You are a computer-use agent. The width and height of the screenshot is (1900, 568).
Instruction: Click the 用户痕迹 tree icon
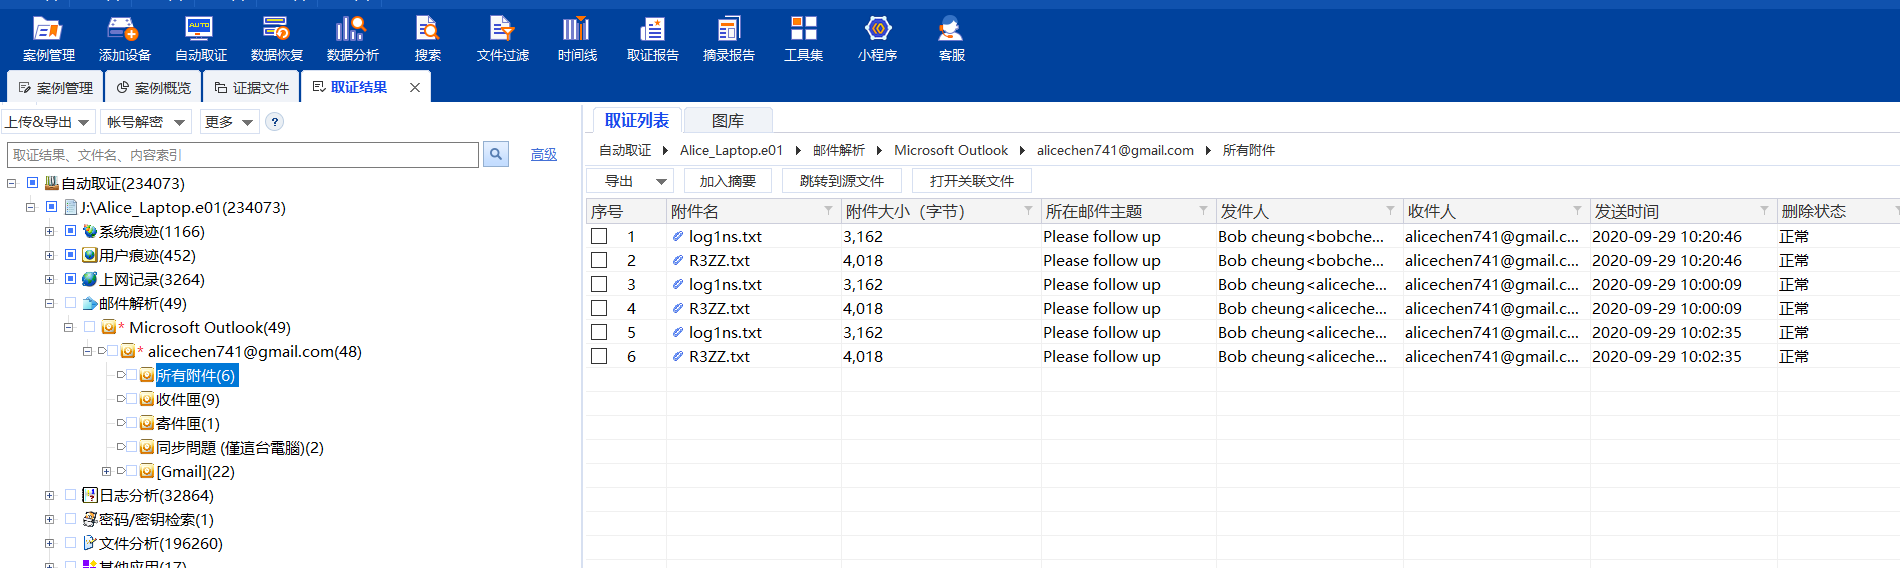tap(90, 255)
